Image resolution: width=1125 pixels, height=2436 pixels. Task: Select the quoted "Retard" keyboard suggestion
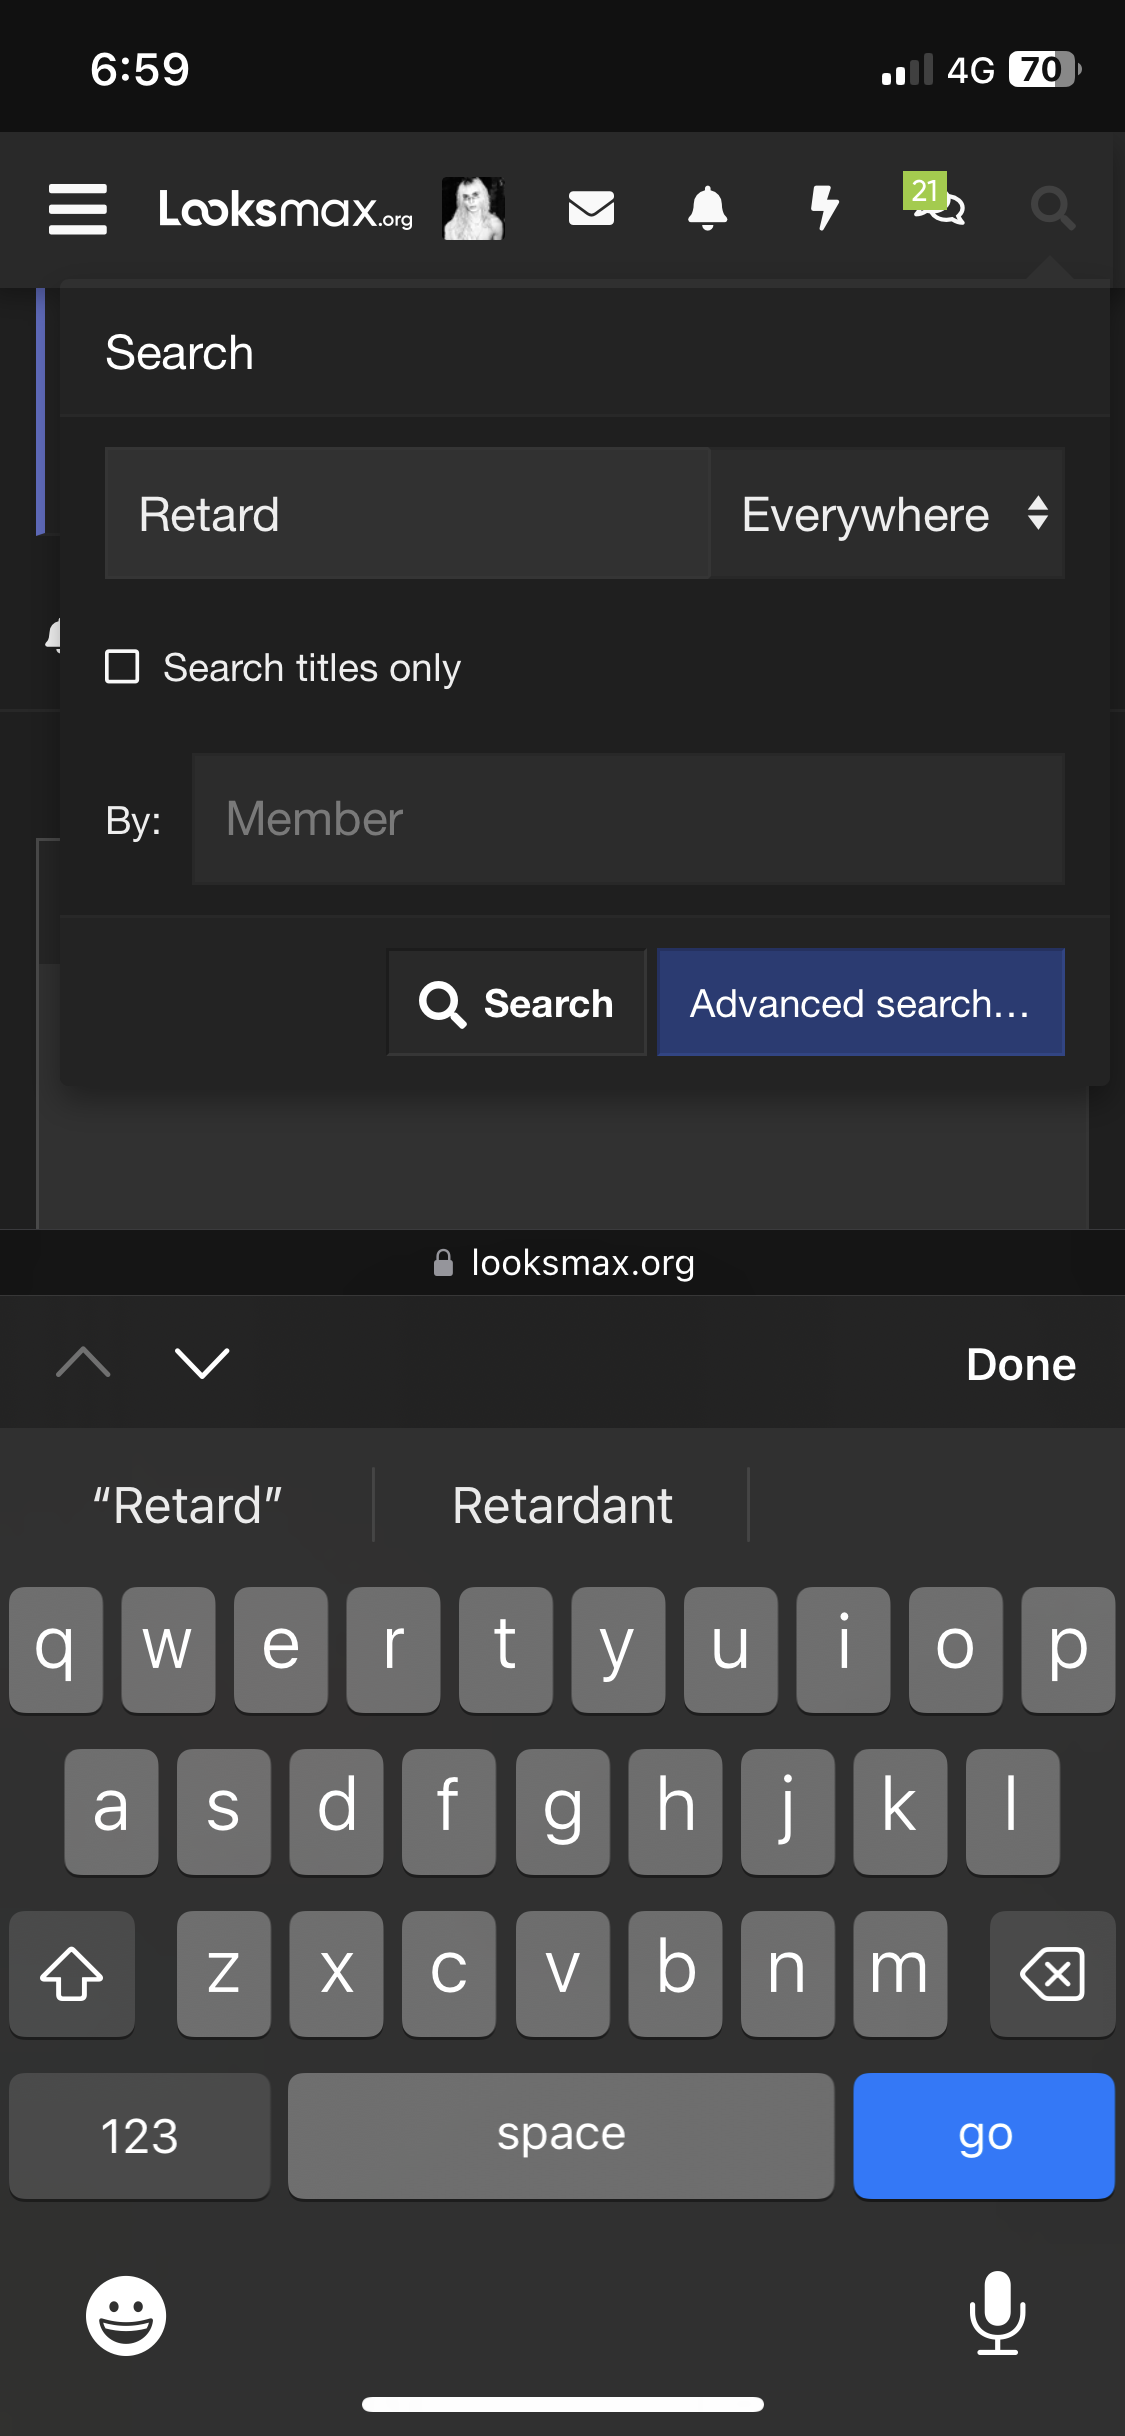188,1506
